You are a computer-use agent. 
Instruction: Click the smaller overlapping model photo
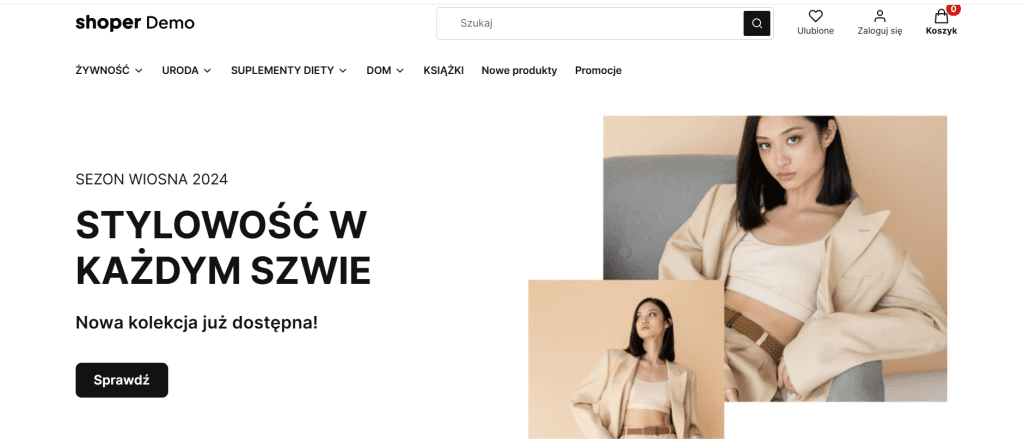626,359
